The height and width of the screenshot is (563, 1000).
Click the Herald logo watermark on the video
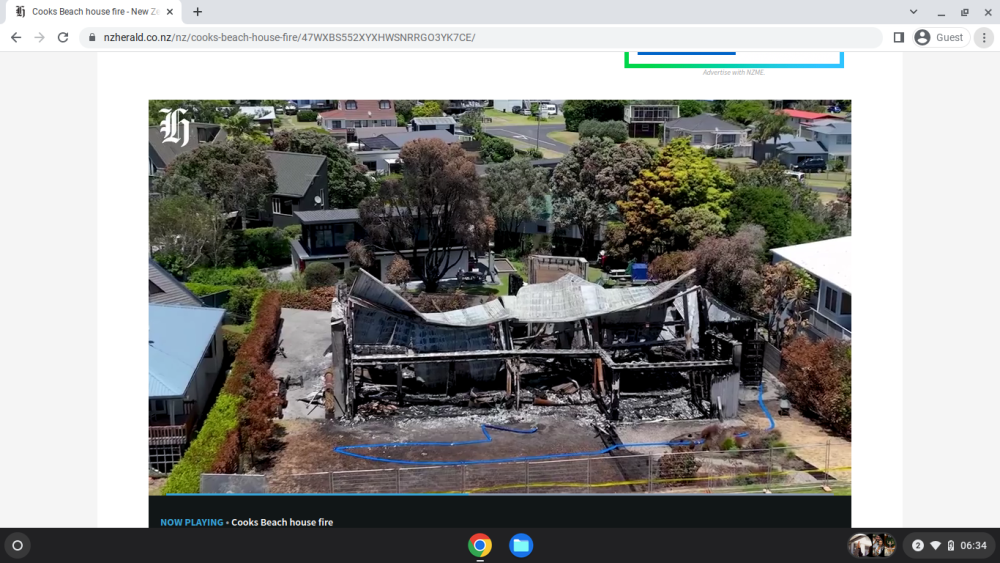[174, 127]
